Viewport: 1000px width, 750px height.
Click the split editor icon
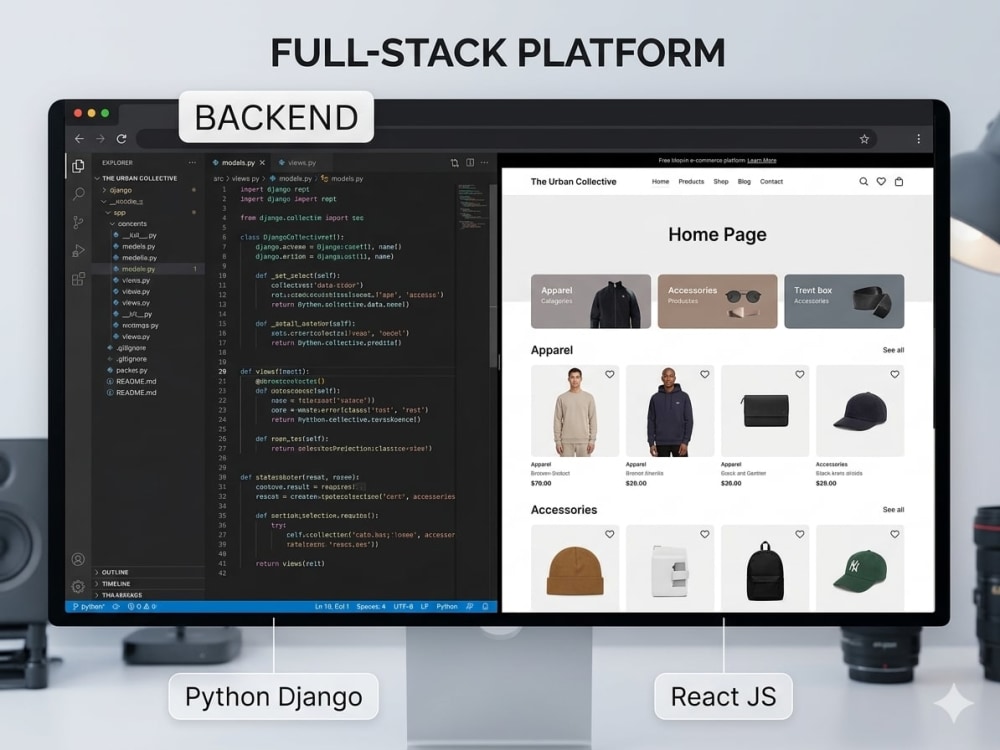(470, 163)
